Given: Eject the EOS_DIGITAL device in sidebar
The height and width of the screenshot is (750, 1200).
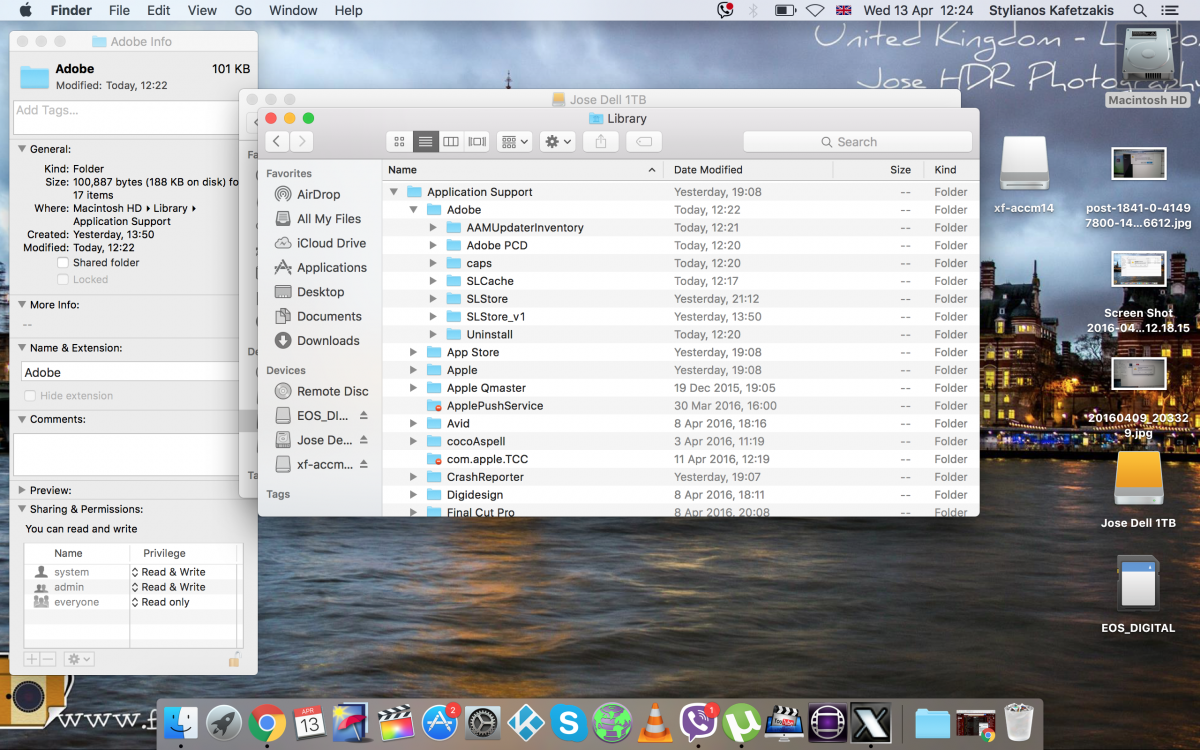Looking at the screenshot, I should click(364, 415).
